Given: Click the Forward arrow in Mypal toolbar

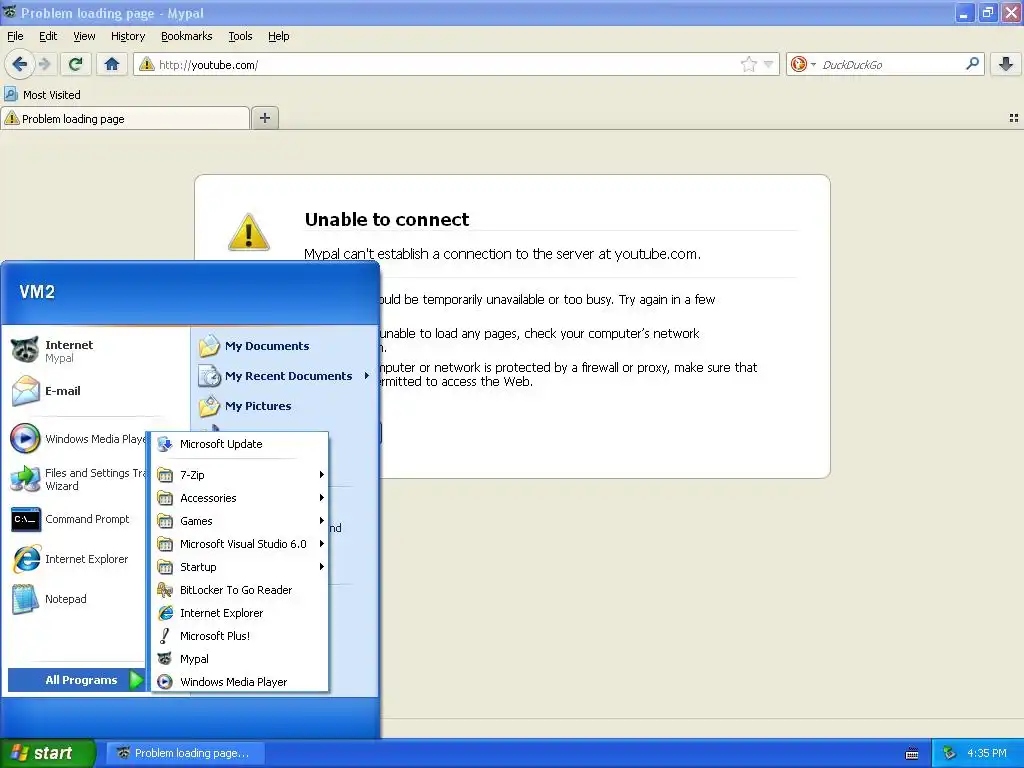Looking at the screenshot, I should pyautogui.click(x=44, y=64).
